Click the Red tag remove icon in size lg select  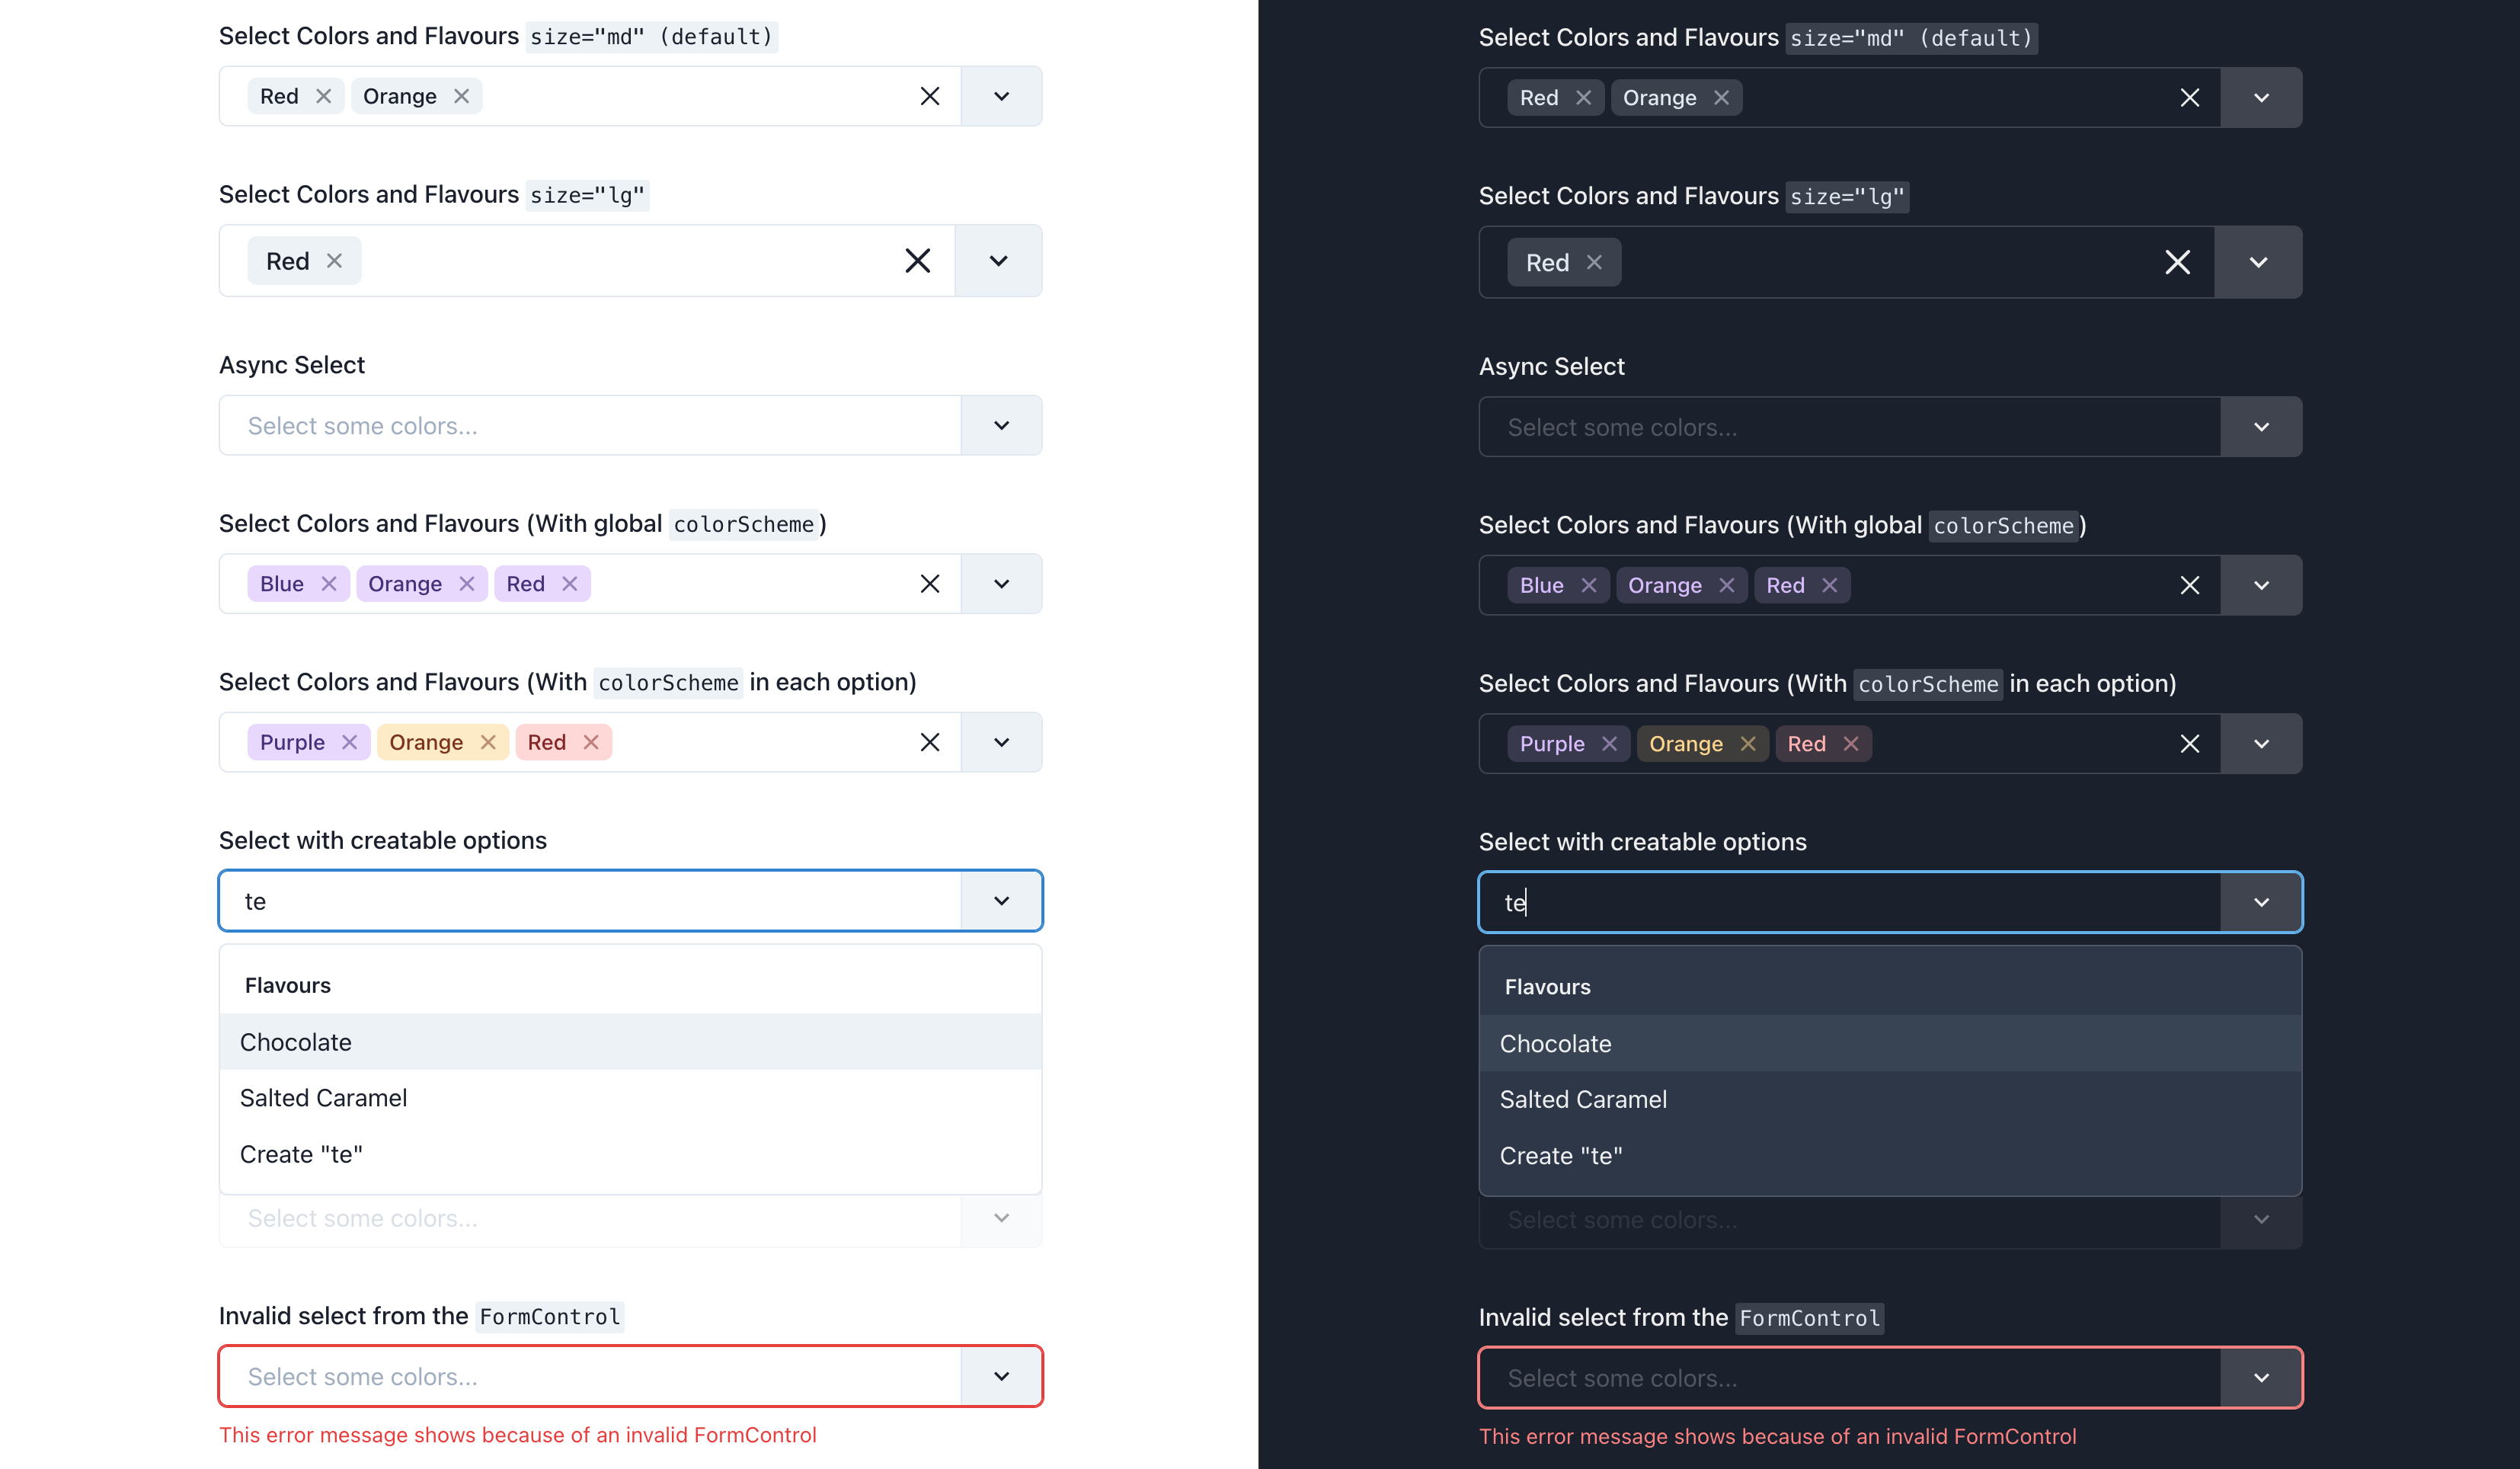(x=334, y=261)
